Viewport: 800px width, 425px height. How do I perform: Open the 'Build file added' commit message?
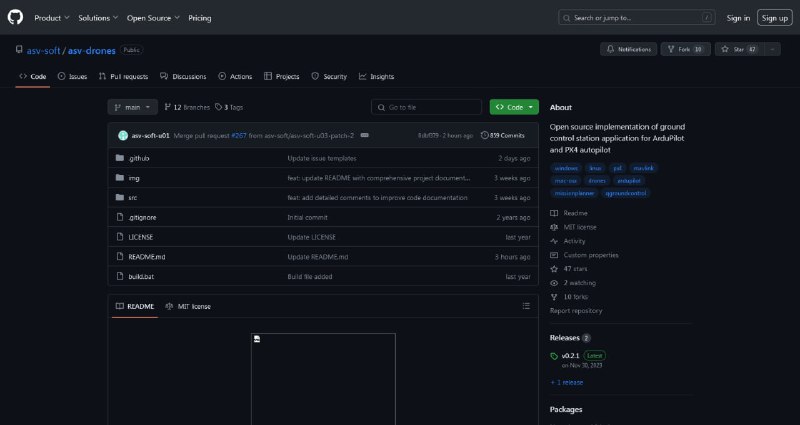[310, 277]
